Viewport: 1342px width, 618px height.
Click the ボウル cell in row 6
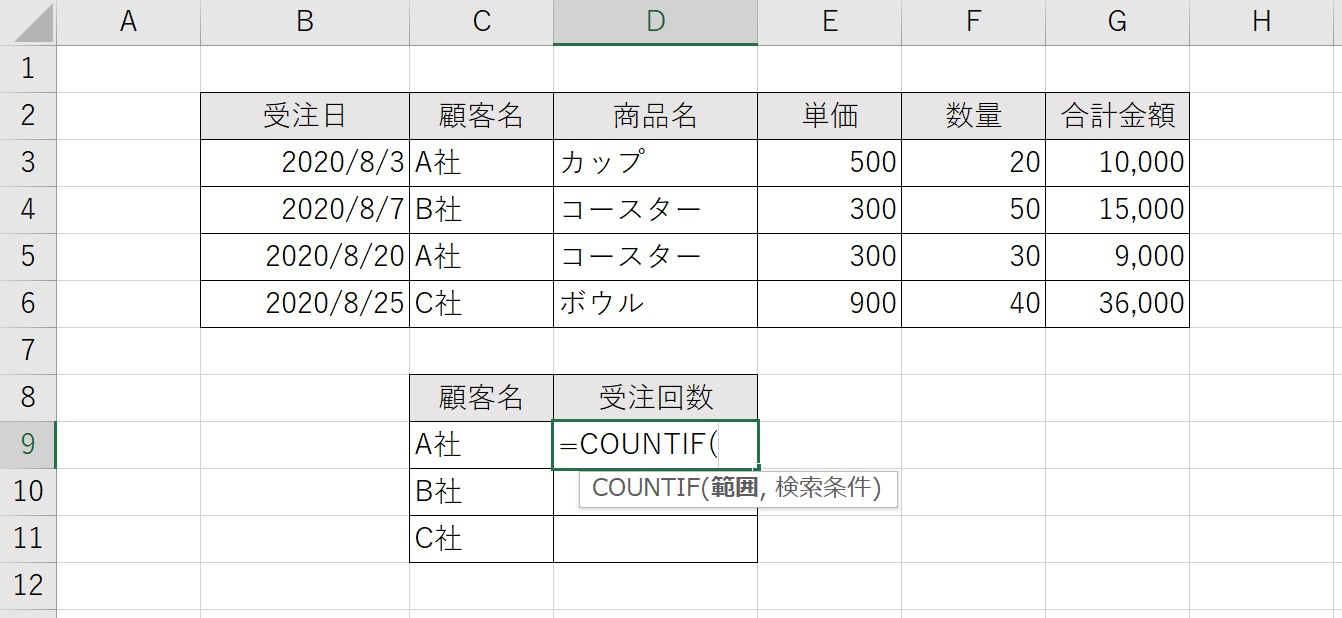pos(655,304)
